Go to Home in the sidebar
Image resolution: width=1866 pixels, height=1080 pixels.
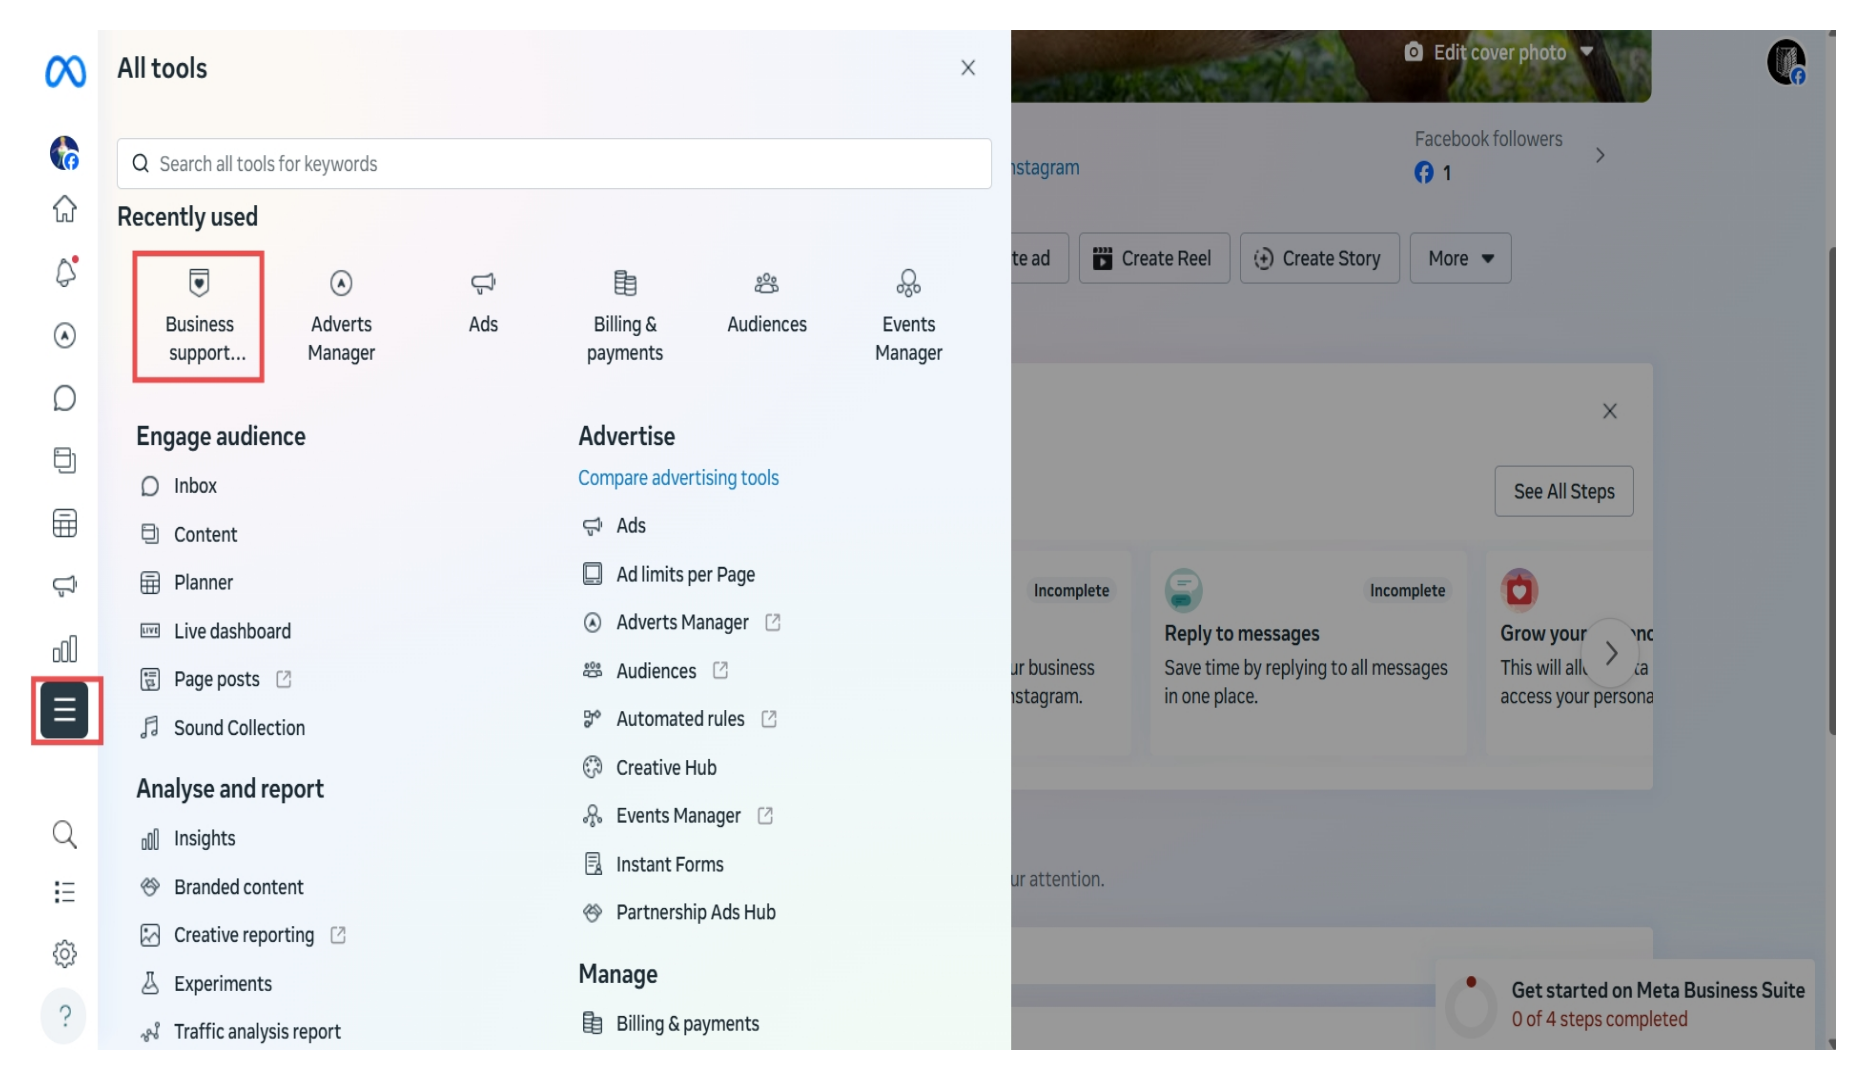(x=64, y=208)
